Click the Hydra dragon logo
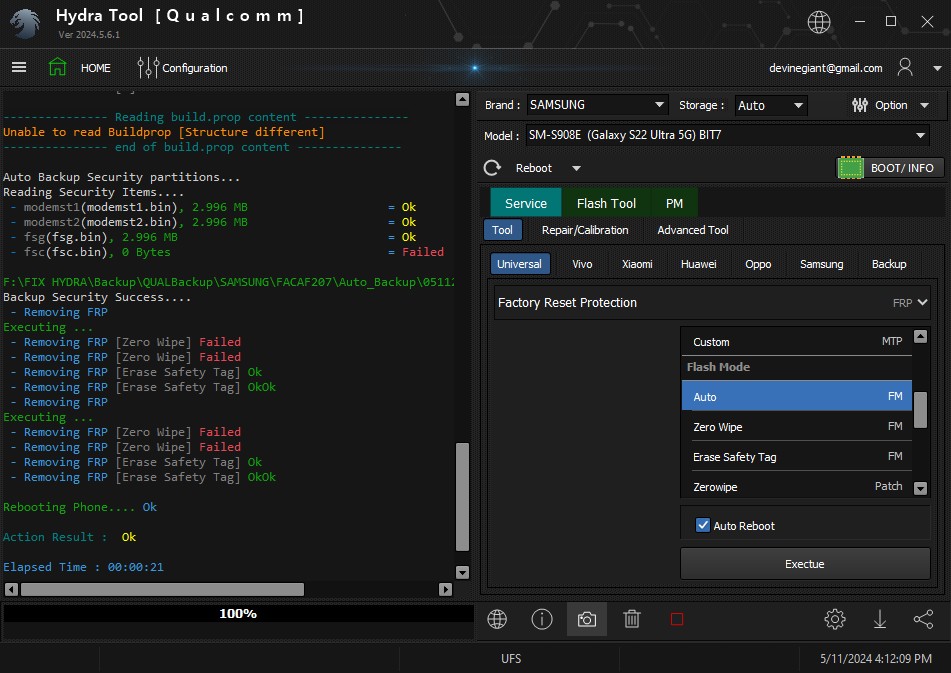The image size is (951, 673). (25, 24)
